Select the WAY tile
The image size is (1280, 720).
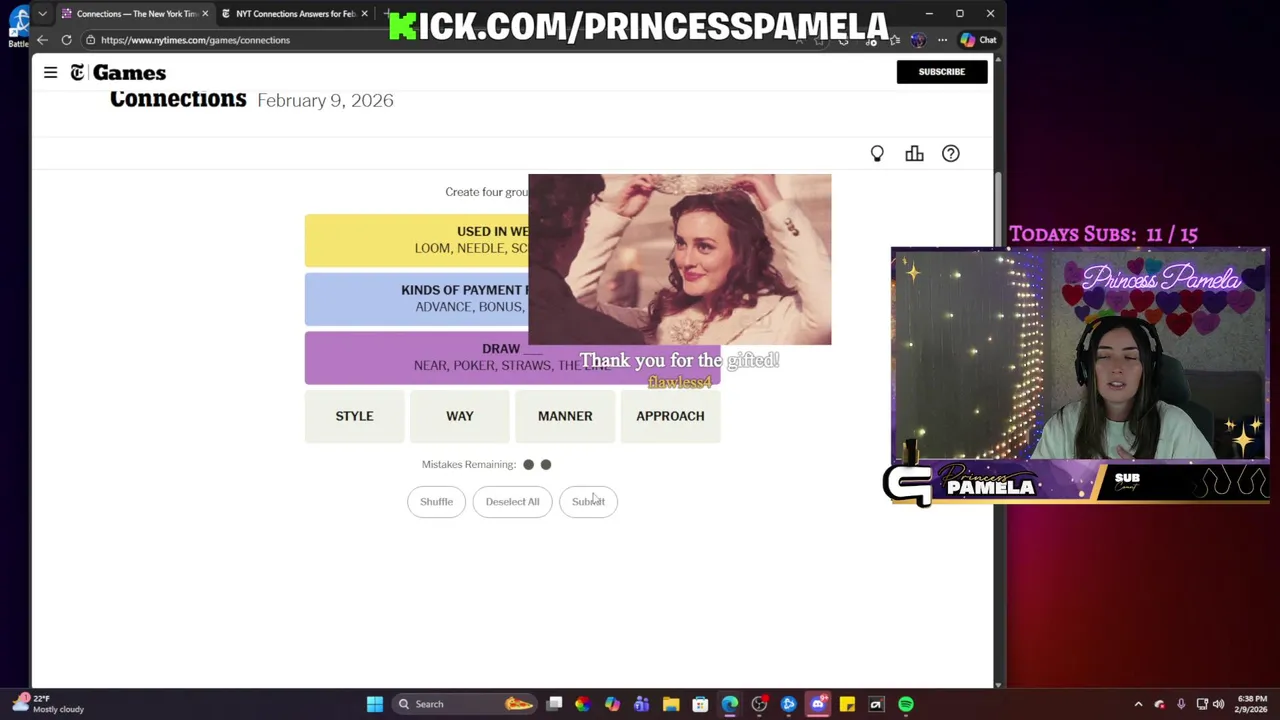pyautogui.click(x=460, y=416)
